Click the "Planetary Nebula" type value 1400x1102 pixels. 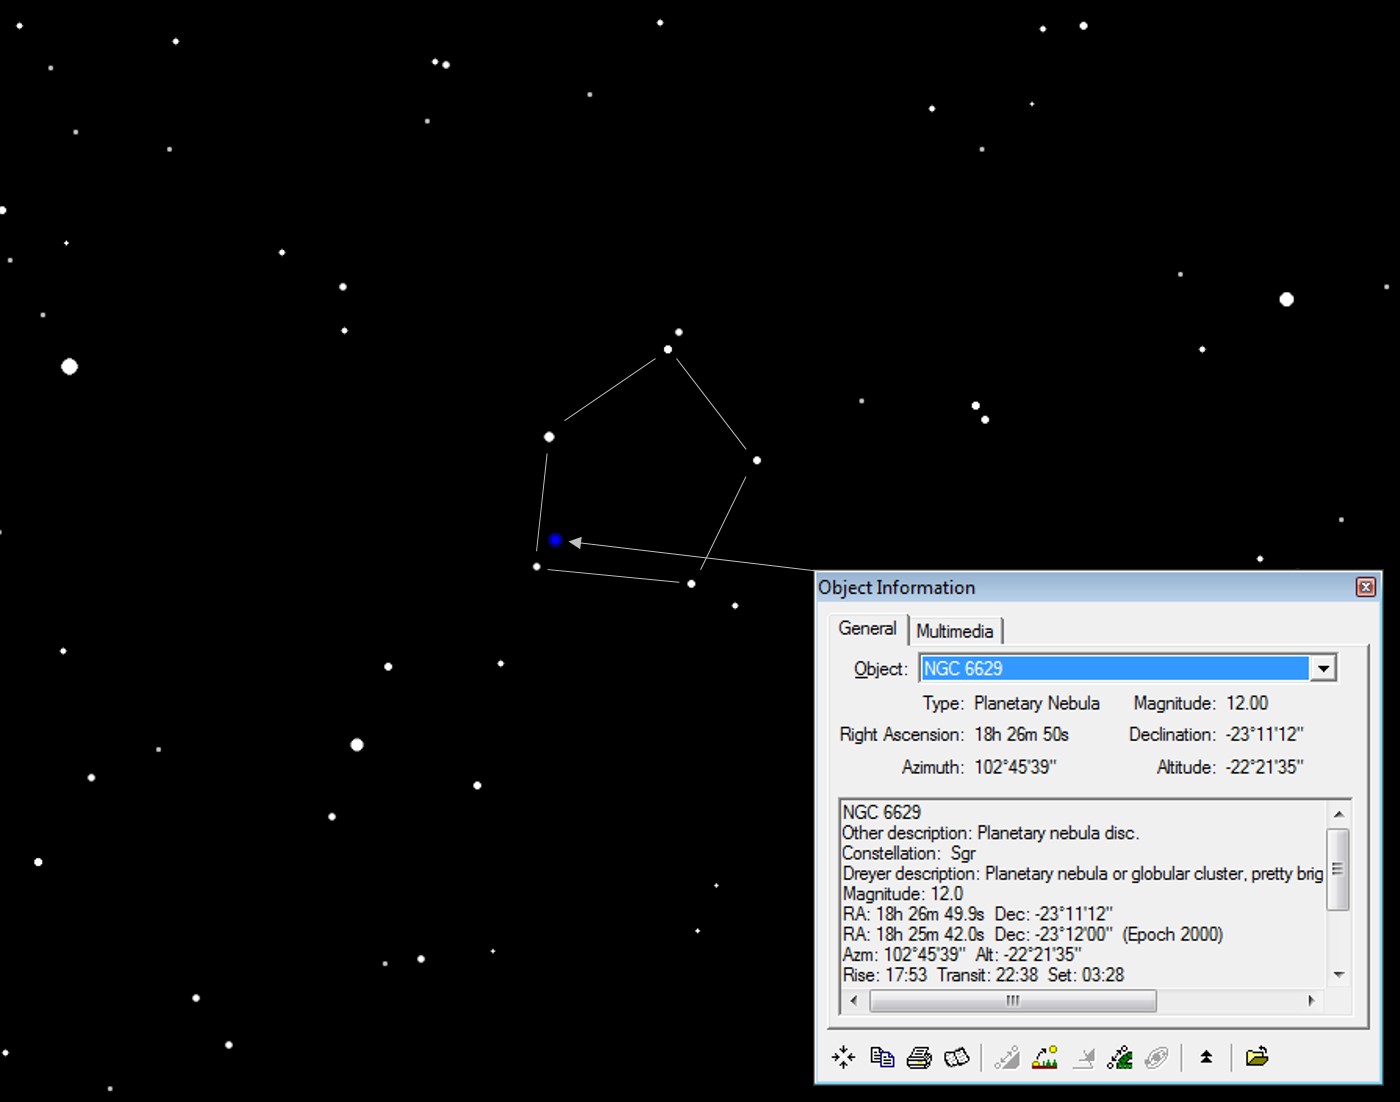click(x=1037, y=703)
